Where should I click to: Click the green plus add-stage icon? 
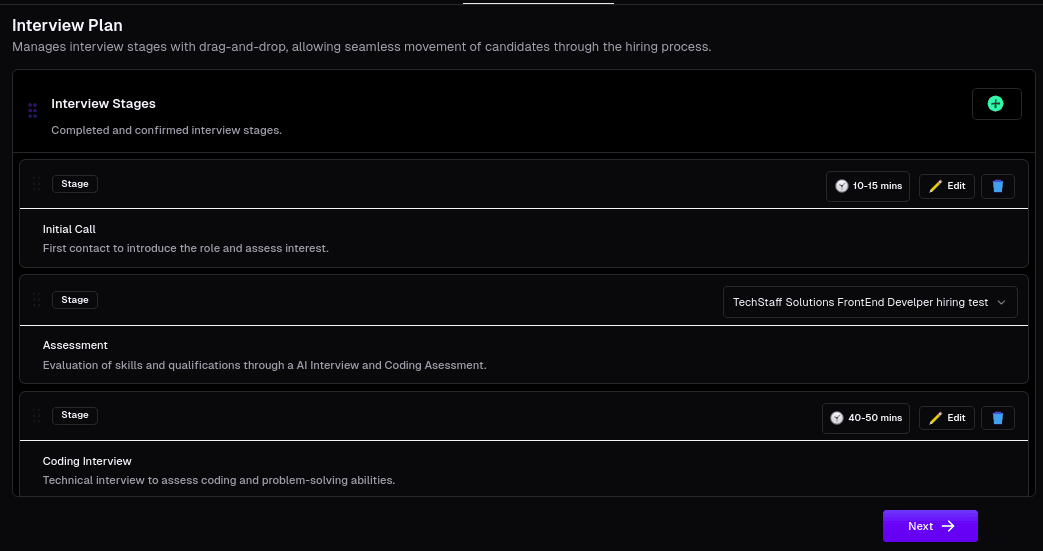tap(996, 104)
